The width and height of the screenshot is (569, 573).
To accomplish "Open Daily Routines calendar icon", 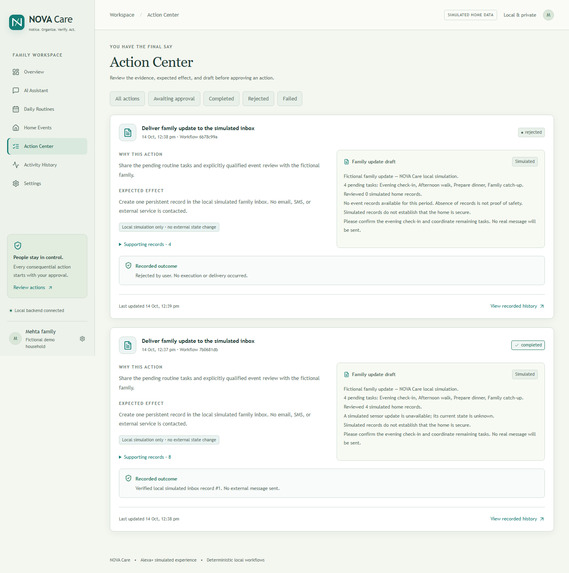I will tap(16, 109).
